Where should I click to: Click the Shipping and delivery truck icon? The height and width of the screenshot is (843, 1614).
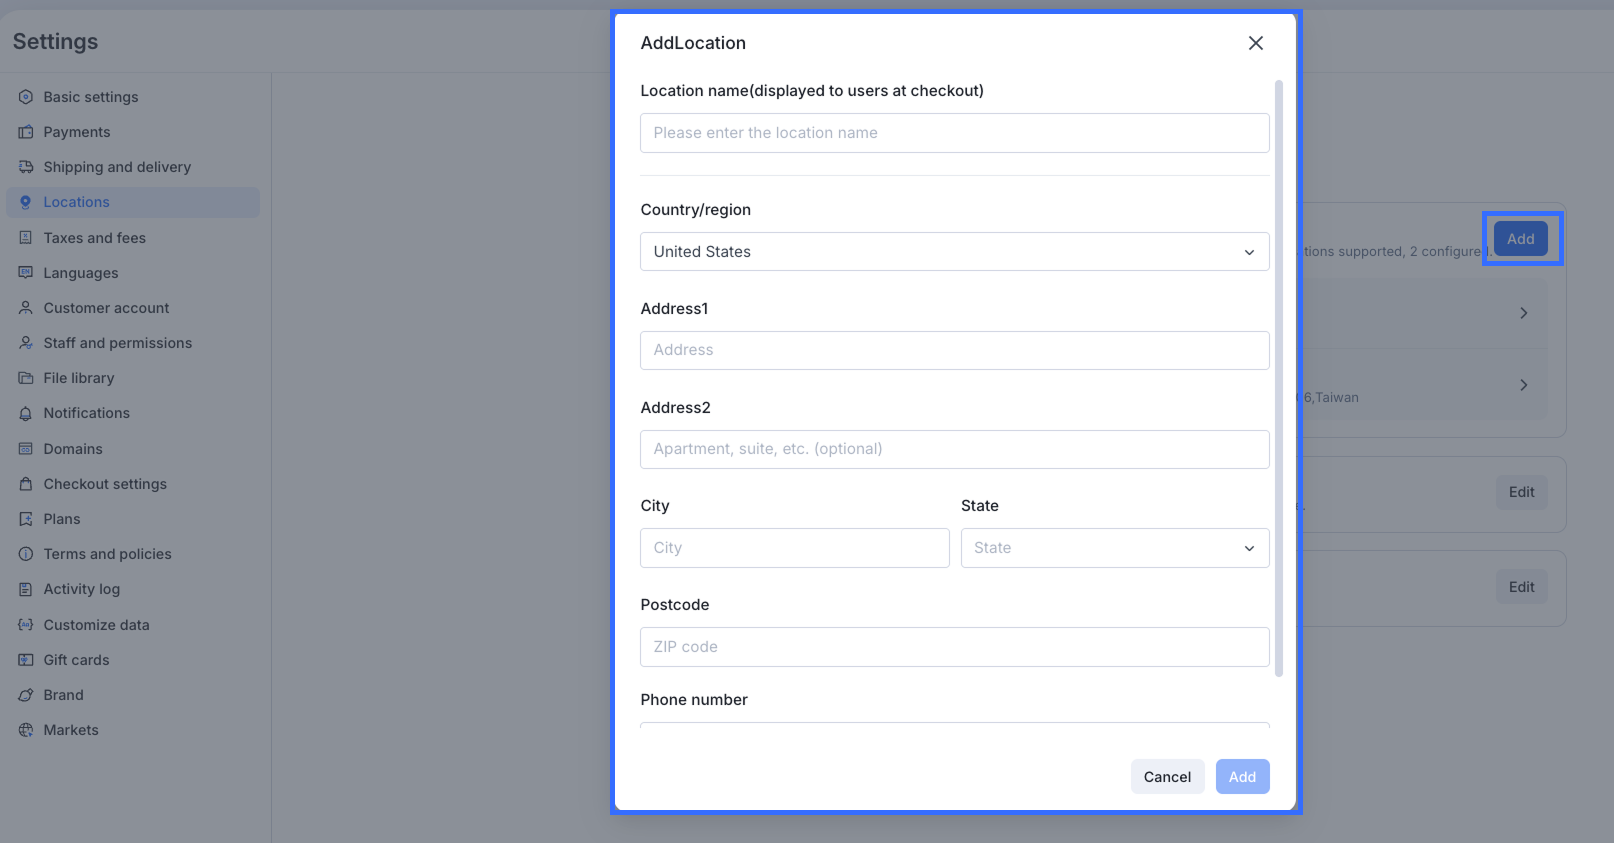26,167
